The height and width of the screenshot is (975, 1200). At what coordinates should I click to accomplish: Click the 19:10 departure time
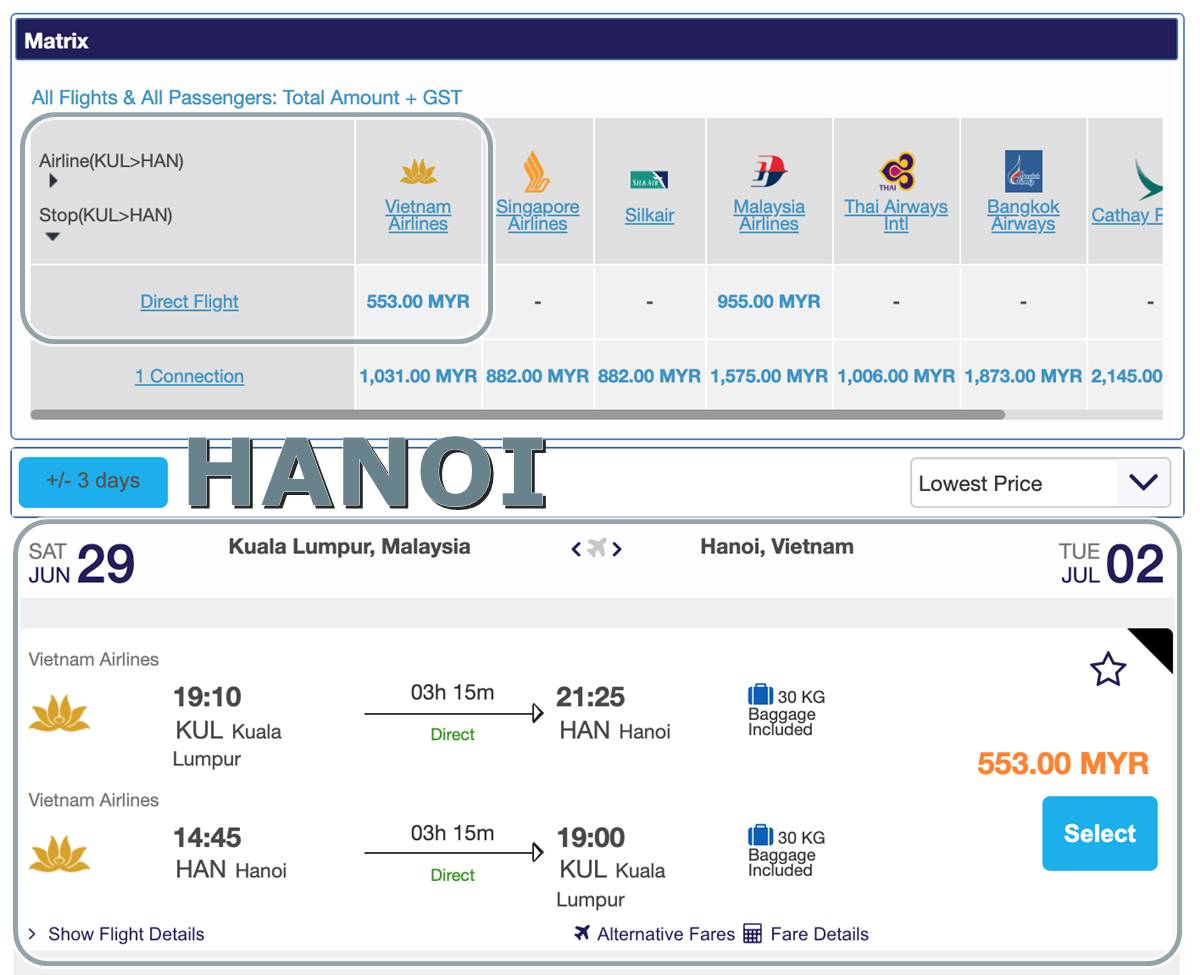coord(207,697)
